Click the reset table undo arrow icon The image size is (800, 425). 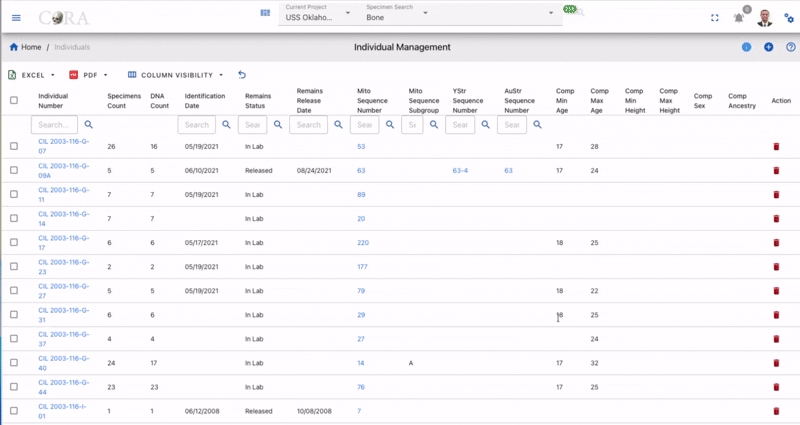point(242,75)
